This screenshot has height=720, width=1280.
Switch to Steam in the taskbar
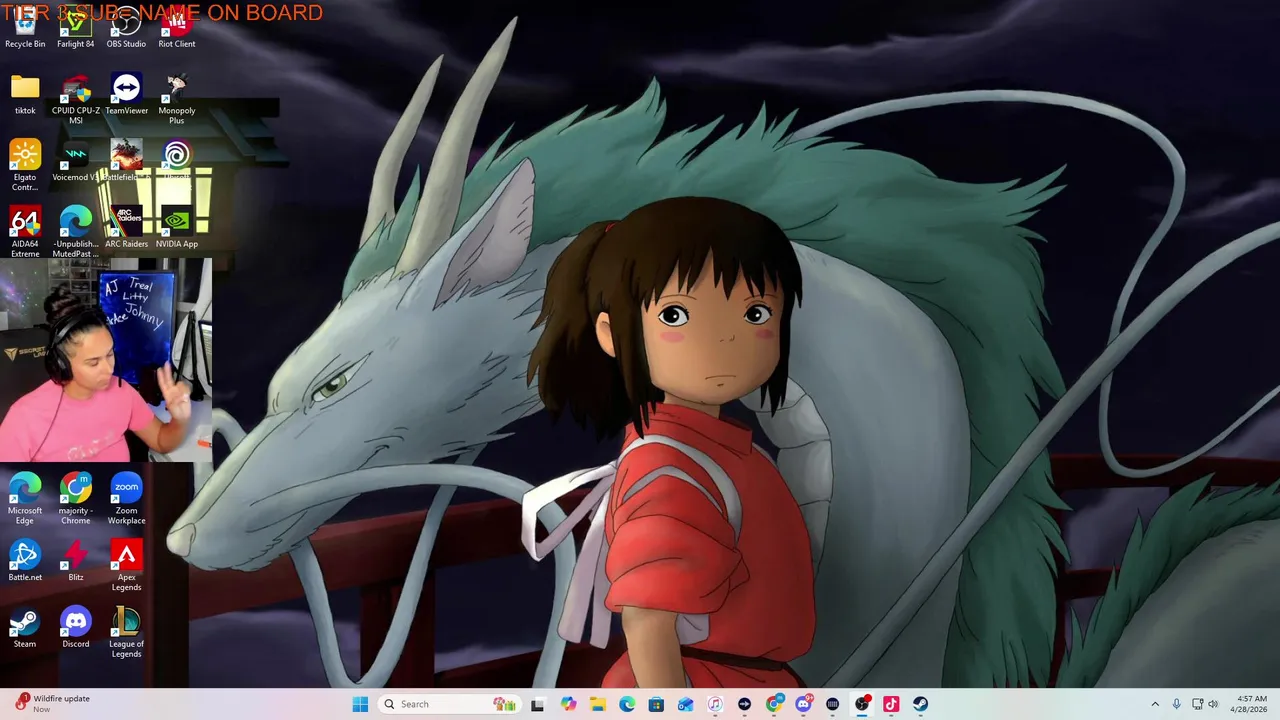(x=920, y=704)
